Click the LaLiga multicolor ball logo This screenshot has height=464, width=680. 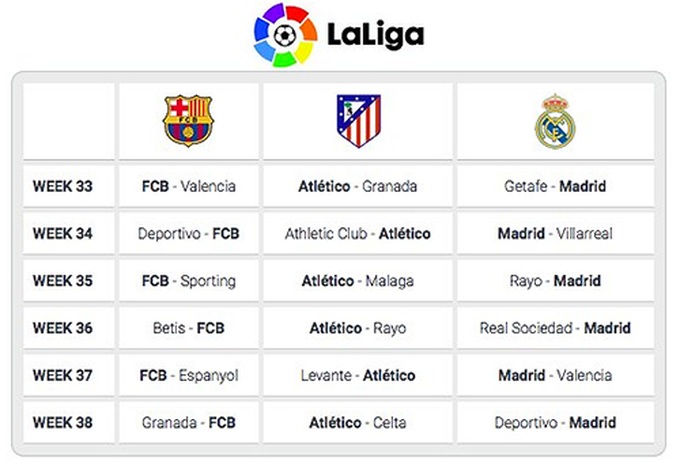[285, 35]
